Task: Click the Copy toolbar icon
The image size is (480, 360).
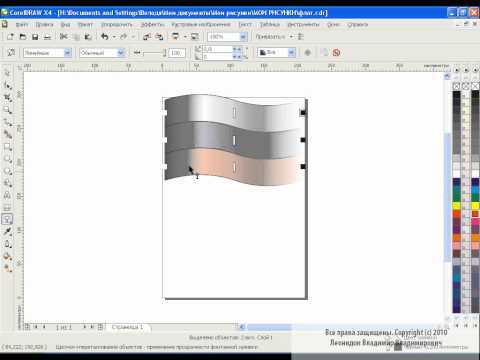Action: pyautogui.click(x=76, y=37)
